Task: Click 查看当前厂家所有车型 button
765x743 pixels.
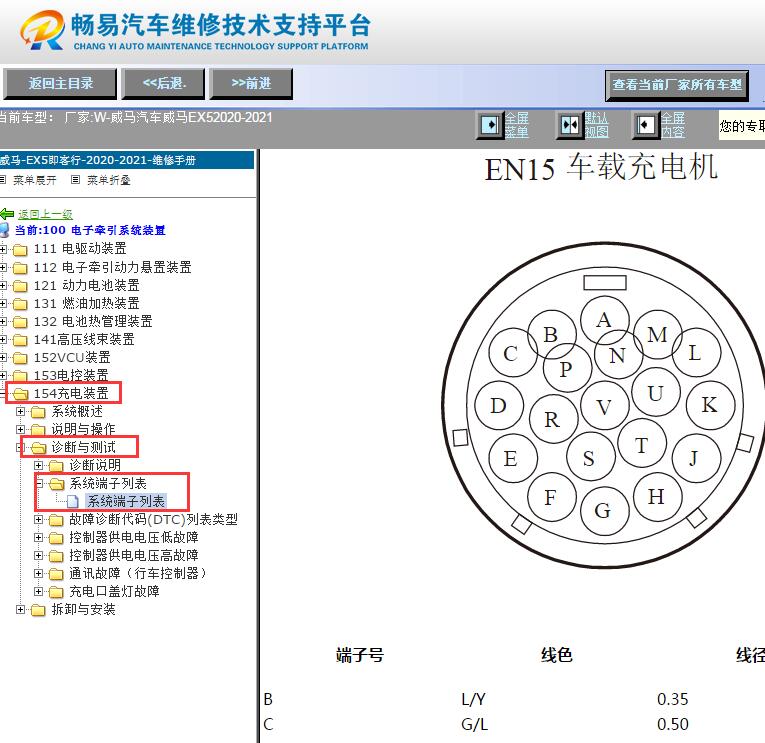Action: point(677,86)
